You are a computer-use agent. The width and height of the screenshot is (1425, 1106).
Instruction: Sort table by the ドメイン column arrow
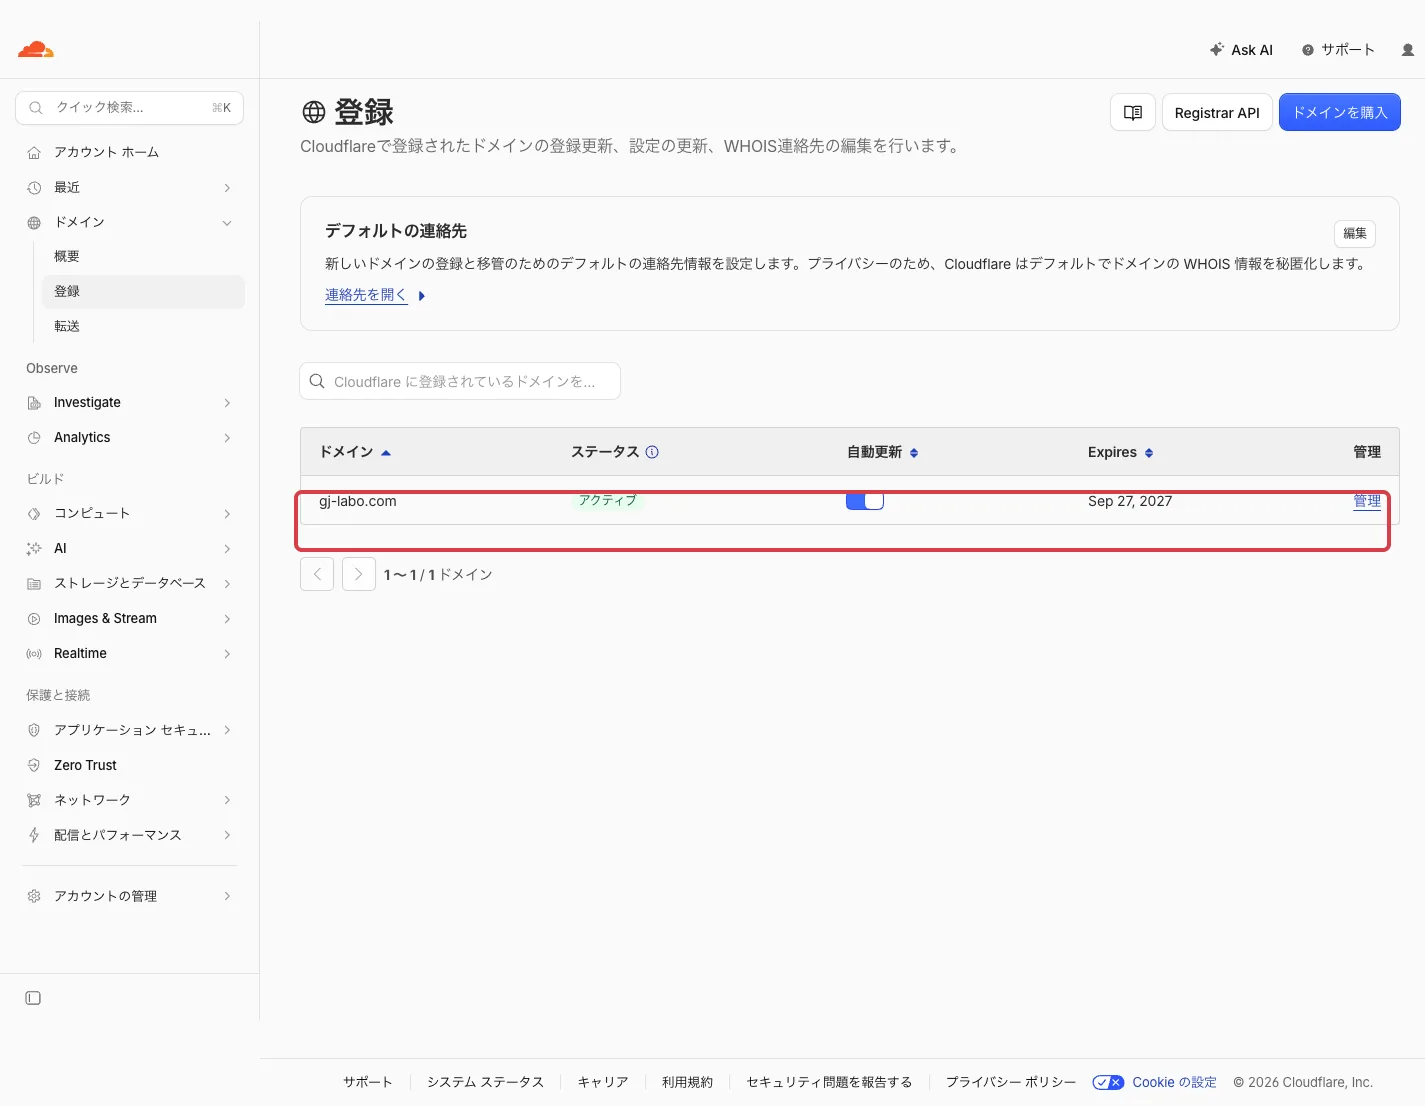point(386,453)
